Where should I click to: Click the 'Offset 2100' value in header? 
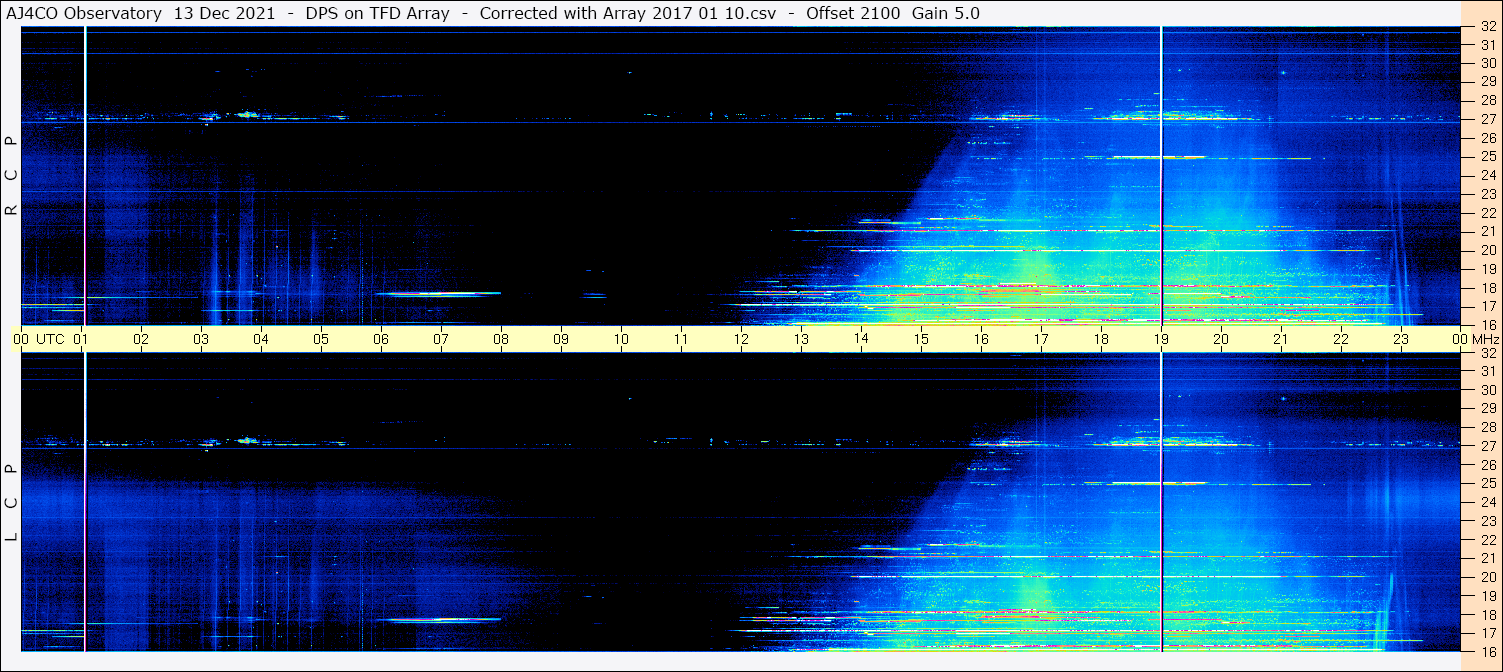853,13
